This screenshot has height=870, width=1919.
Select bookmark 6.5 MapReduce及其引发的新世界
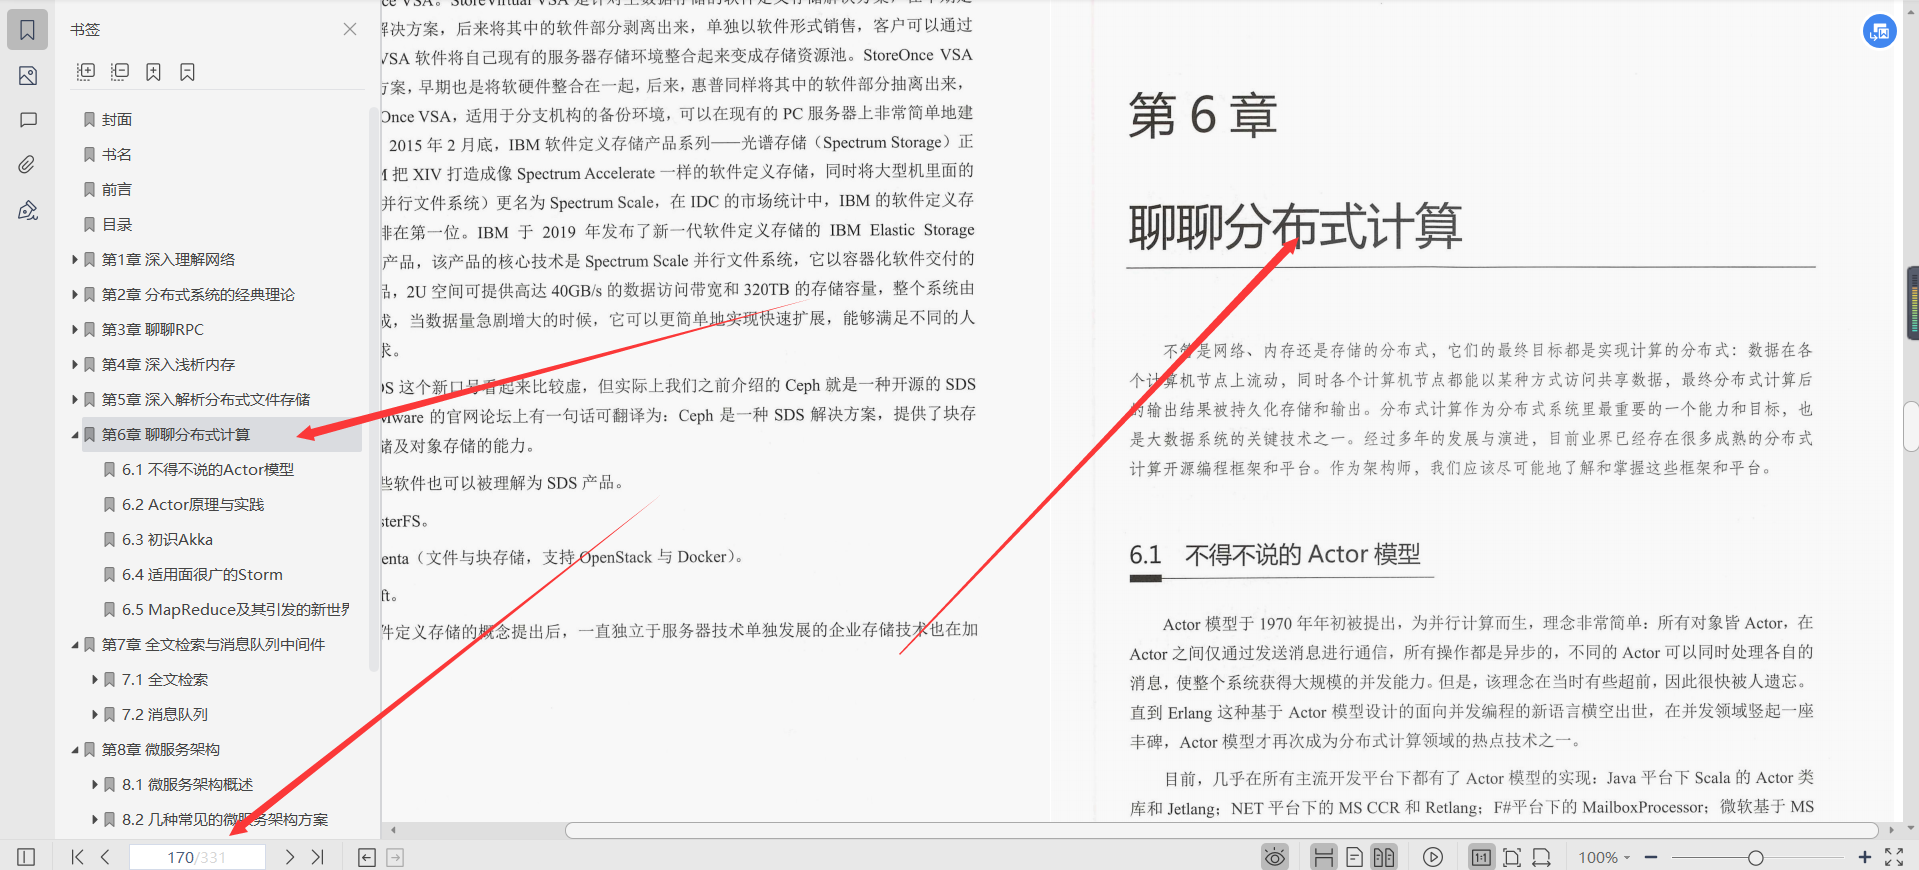tap(235, 609)
